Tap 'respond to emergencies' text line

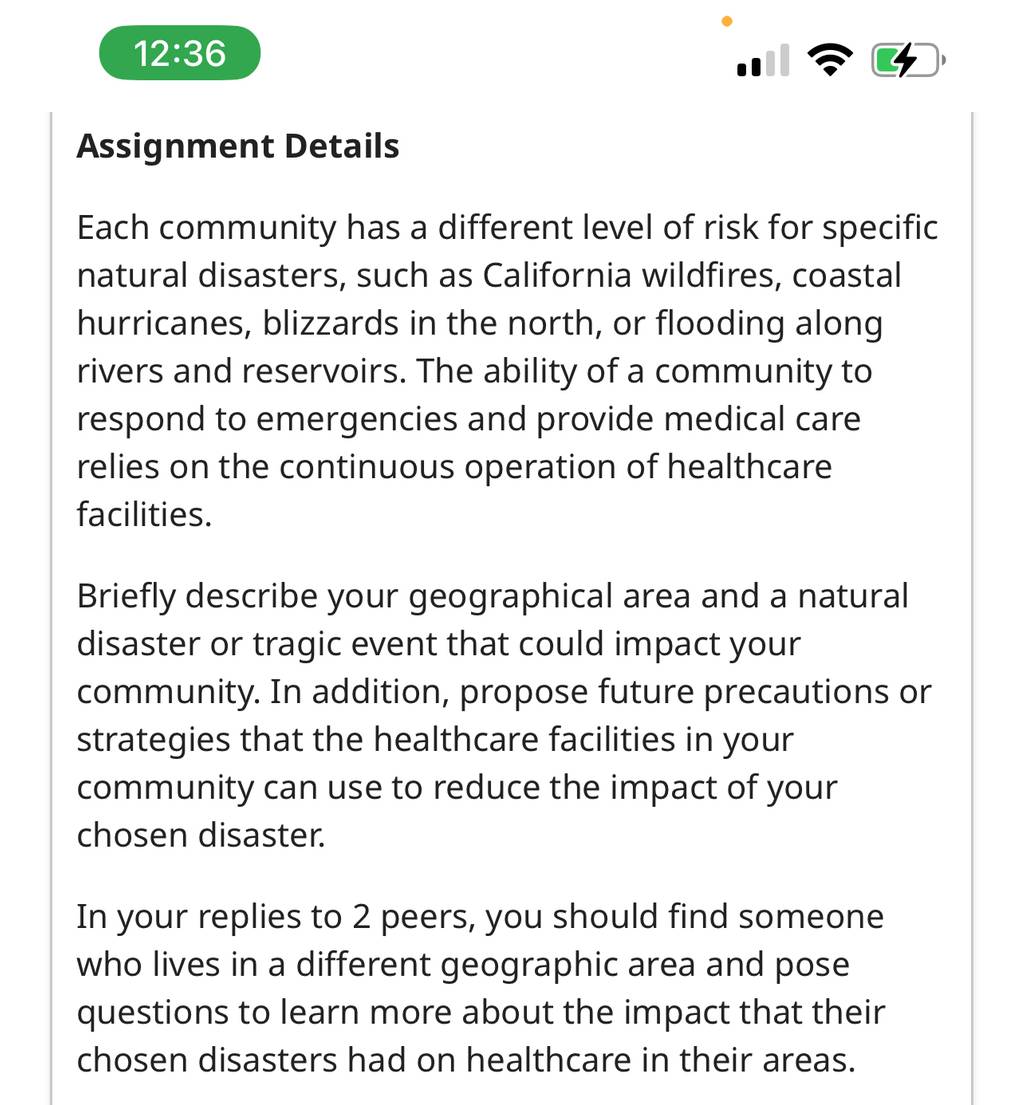(469, 419)
